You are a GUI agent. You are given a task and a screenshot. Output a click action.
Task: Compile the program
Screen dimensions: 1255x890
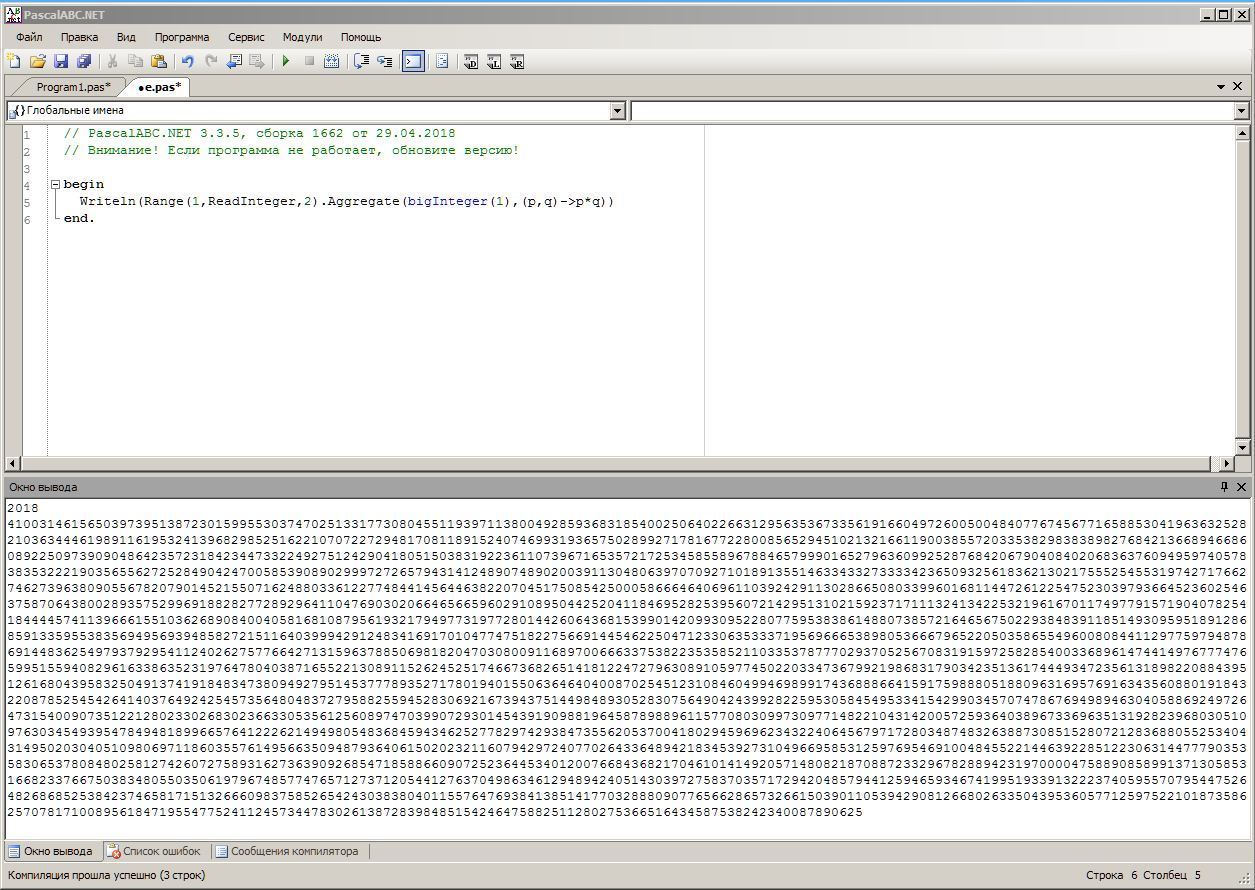tap(332, 62)
